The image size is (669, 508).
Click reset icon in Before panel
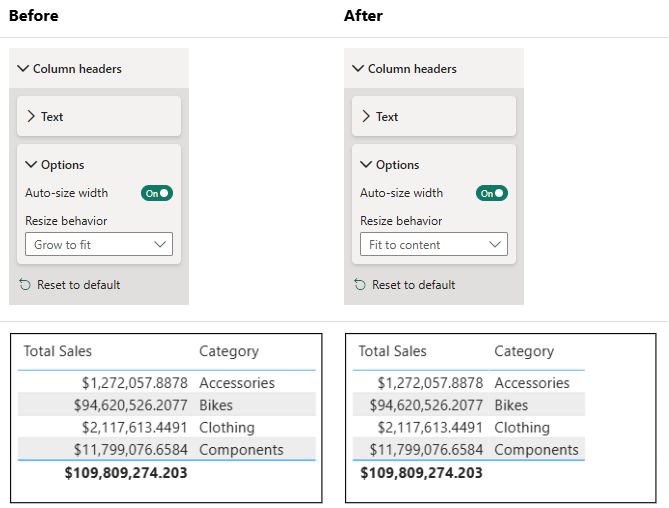tap(25, 285)
